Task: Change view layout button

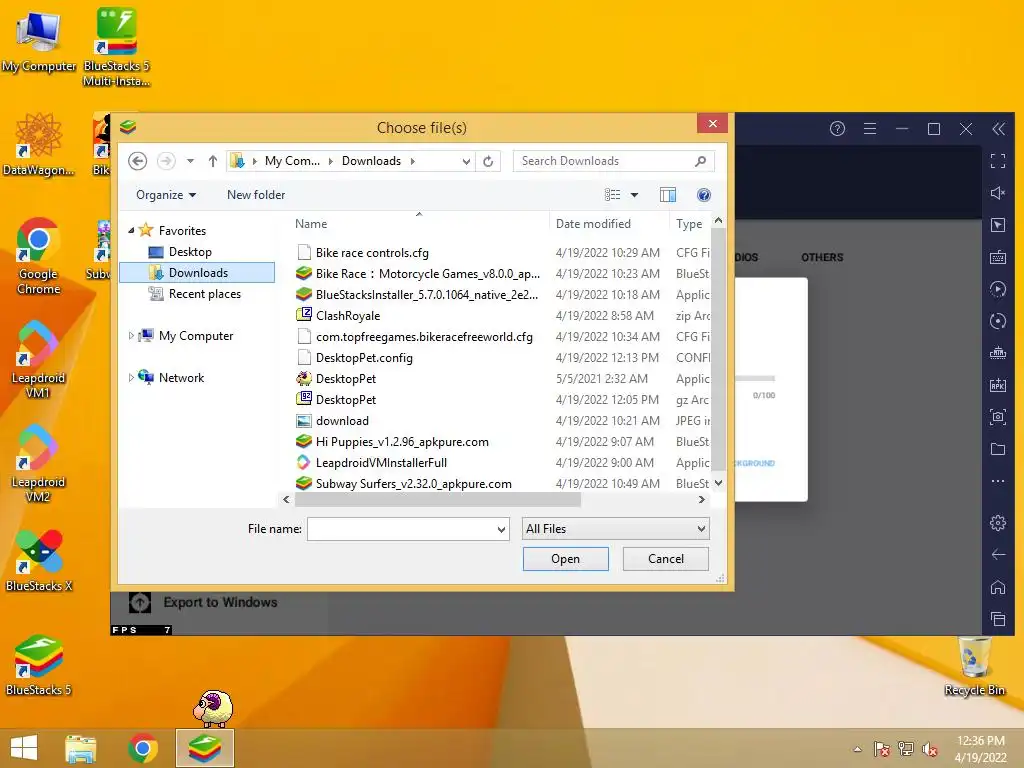Action: (x=613, y=195)
